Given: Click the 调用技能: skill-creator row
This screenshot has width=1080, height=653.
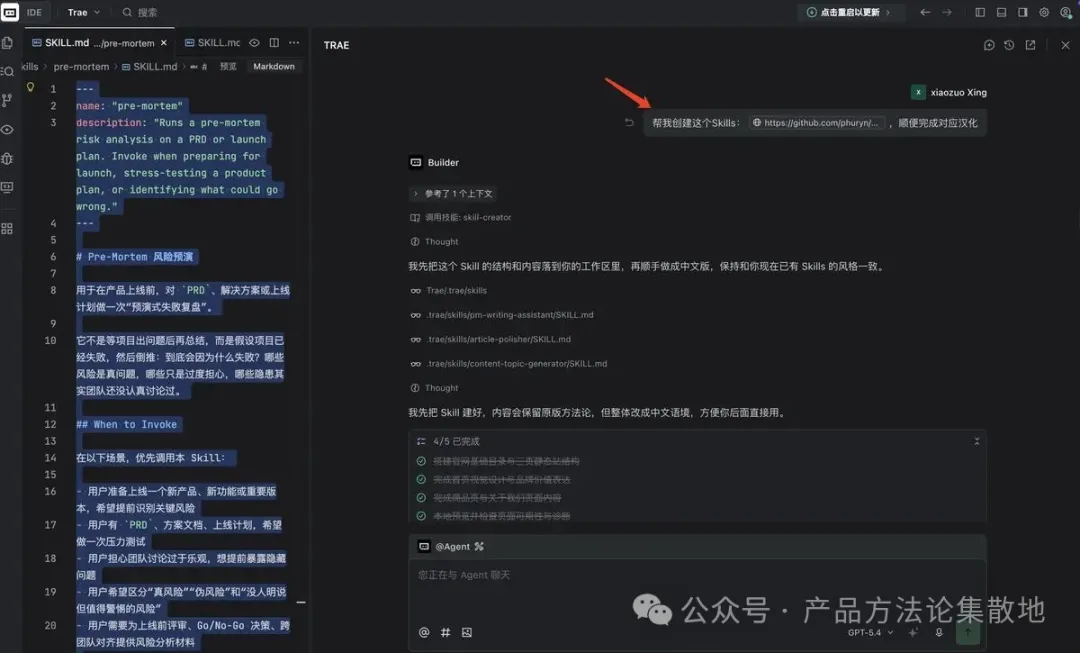Looking at the screenshot, I should pos(461,218).
